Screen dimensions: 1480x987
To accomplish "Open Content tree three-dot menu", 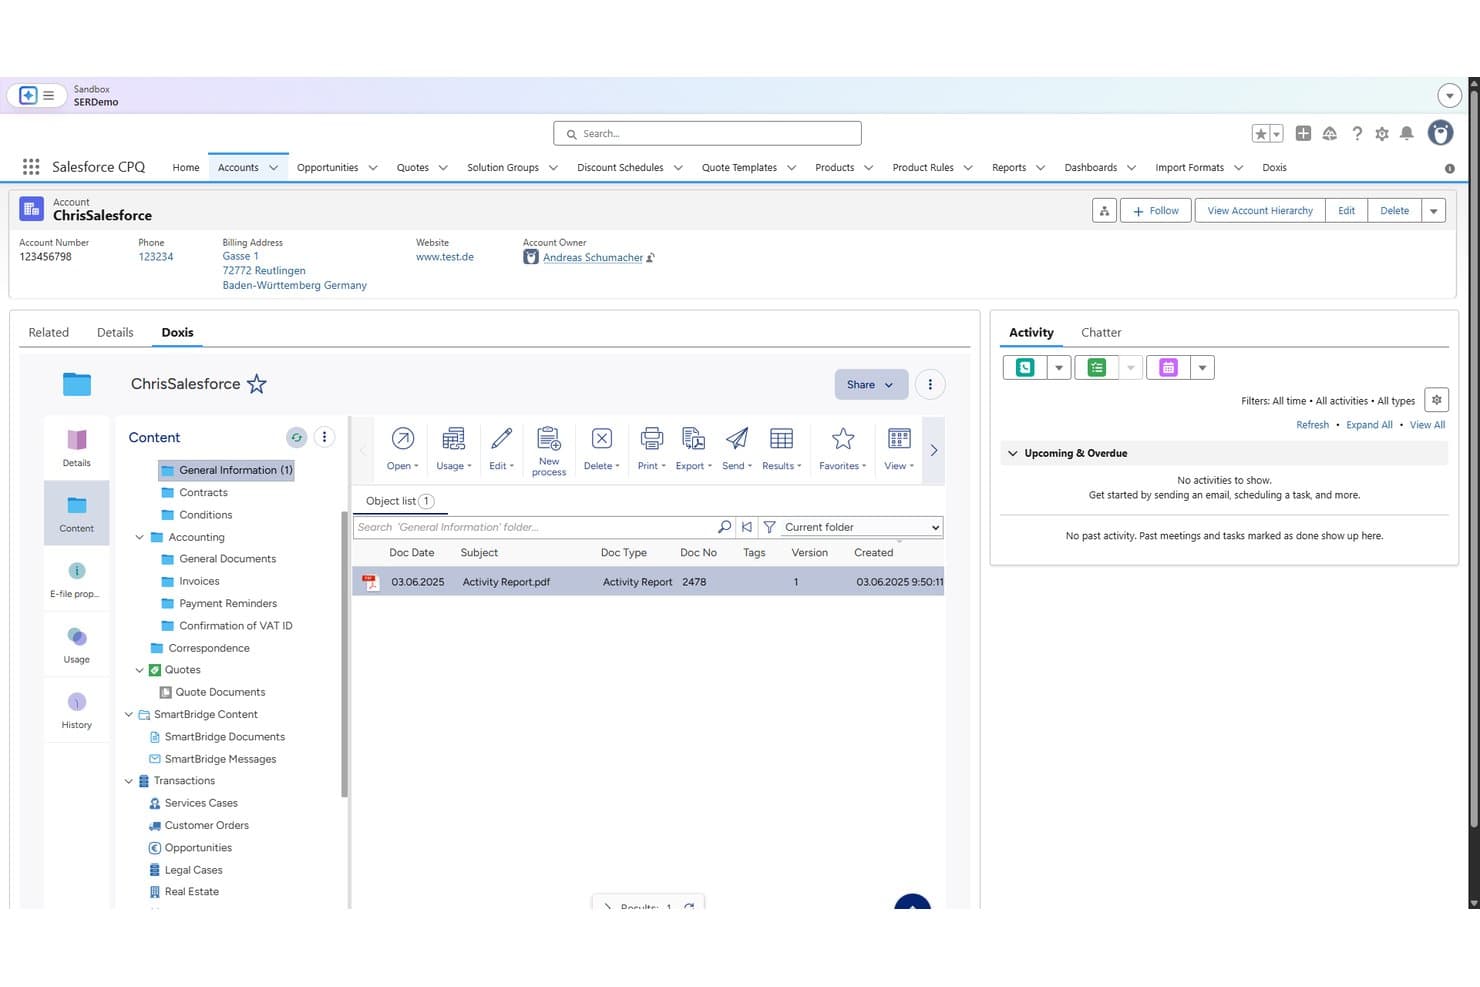I will click(324, 437).
